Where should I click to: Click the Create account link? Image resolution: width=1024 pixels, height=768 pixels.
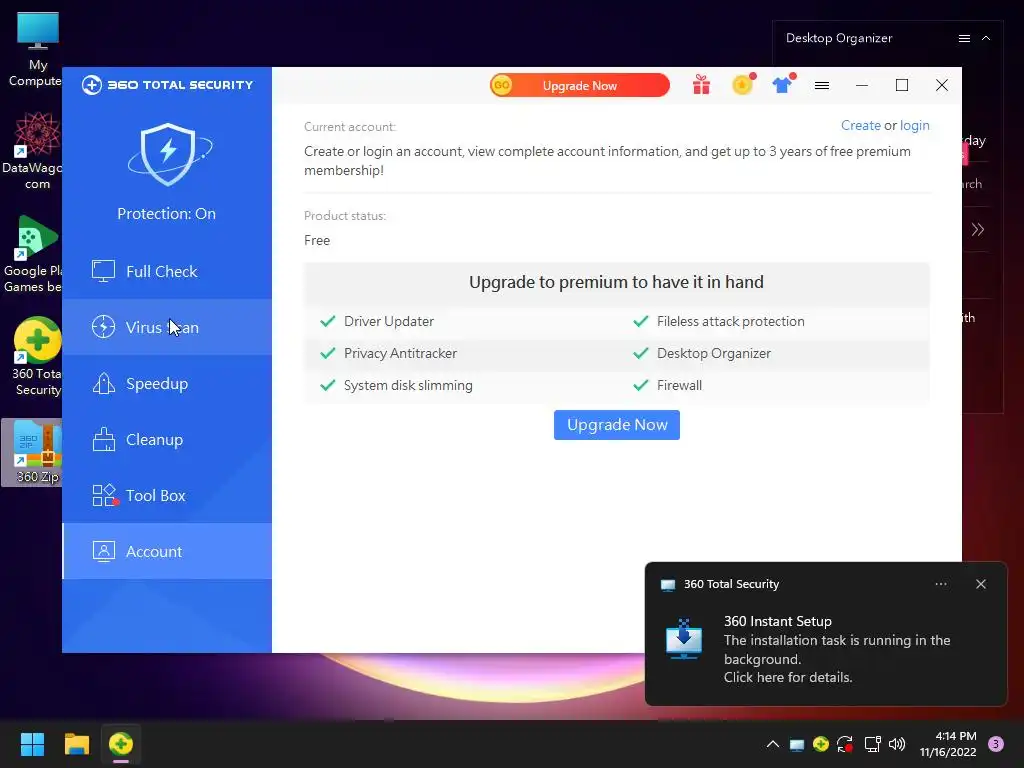coord(860,125)
